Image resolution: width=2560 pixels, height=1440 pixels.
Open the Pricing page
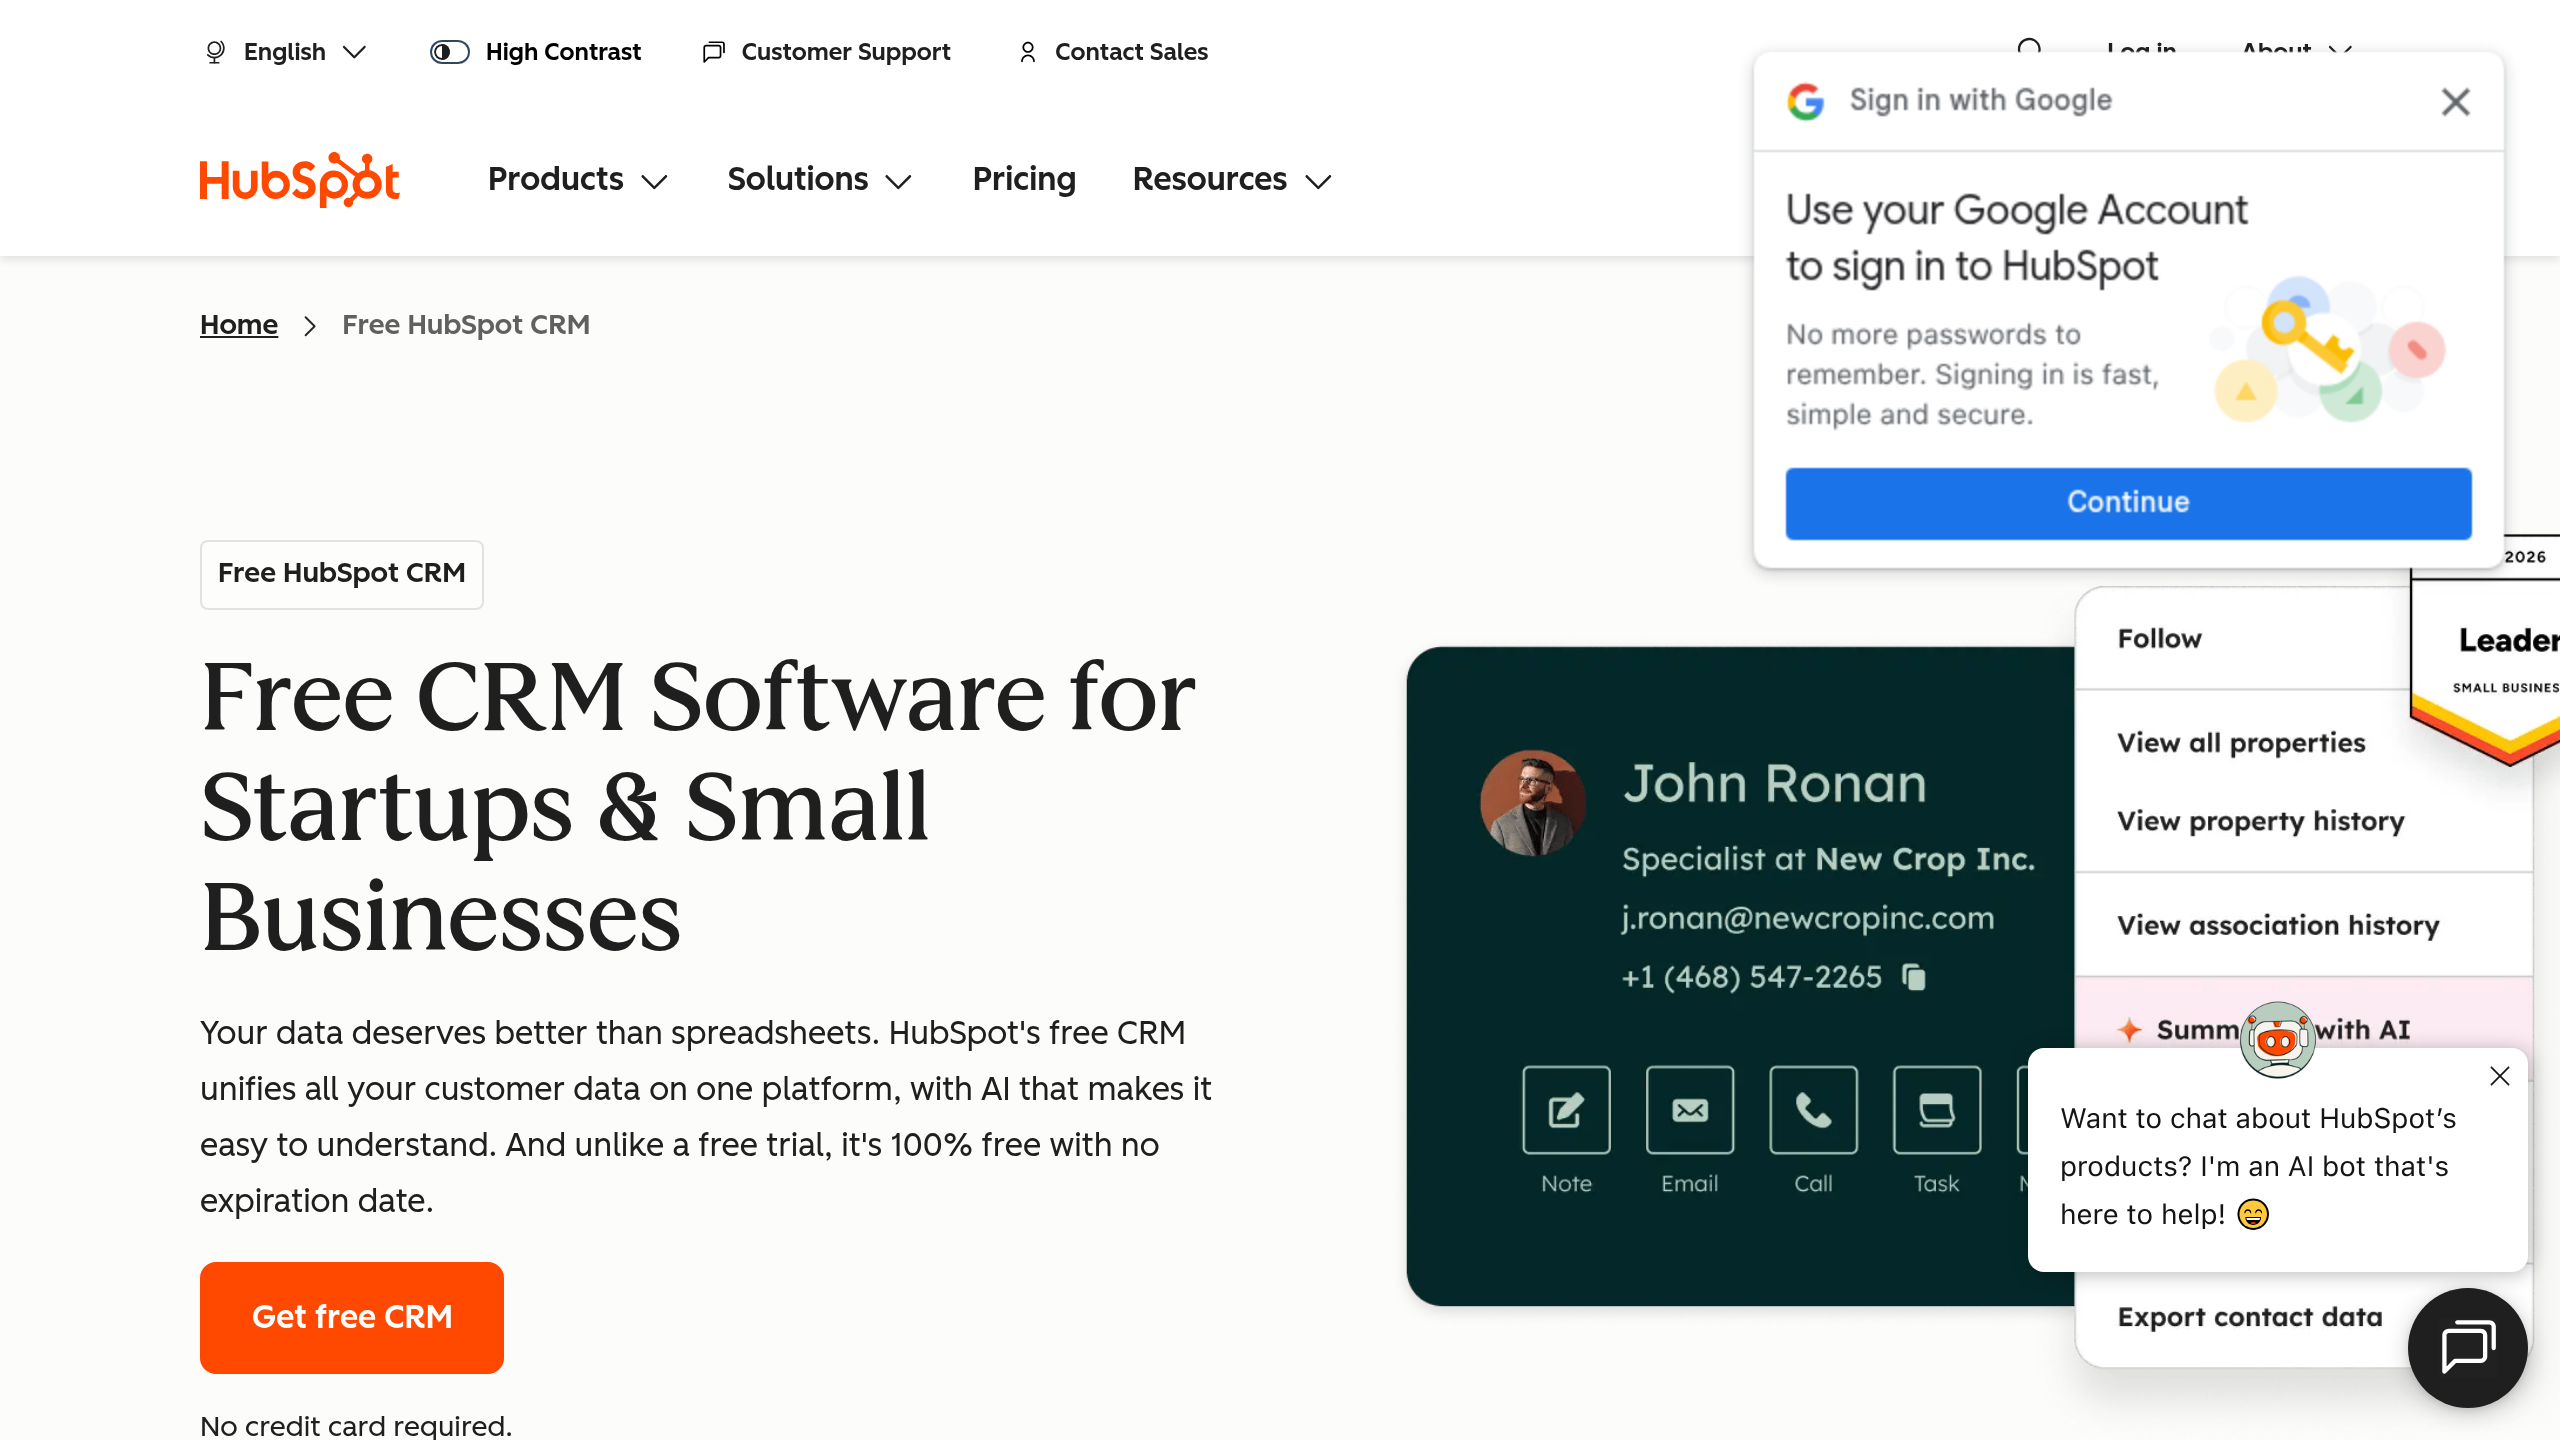coord(1024,180)
